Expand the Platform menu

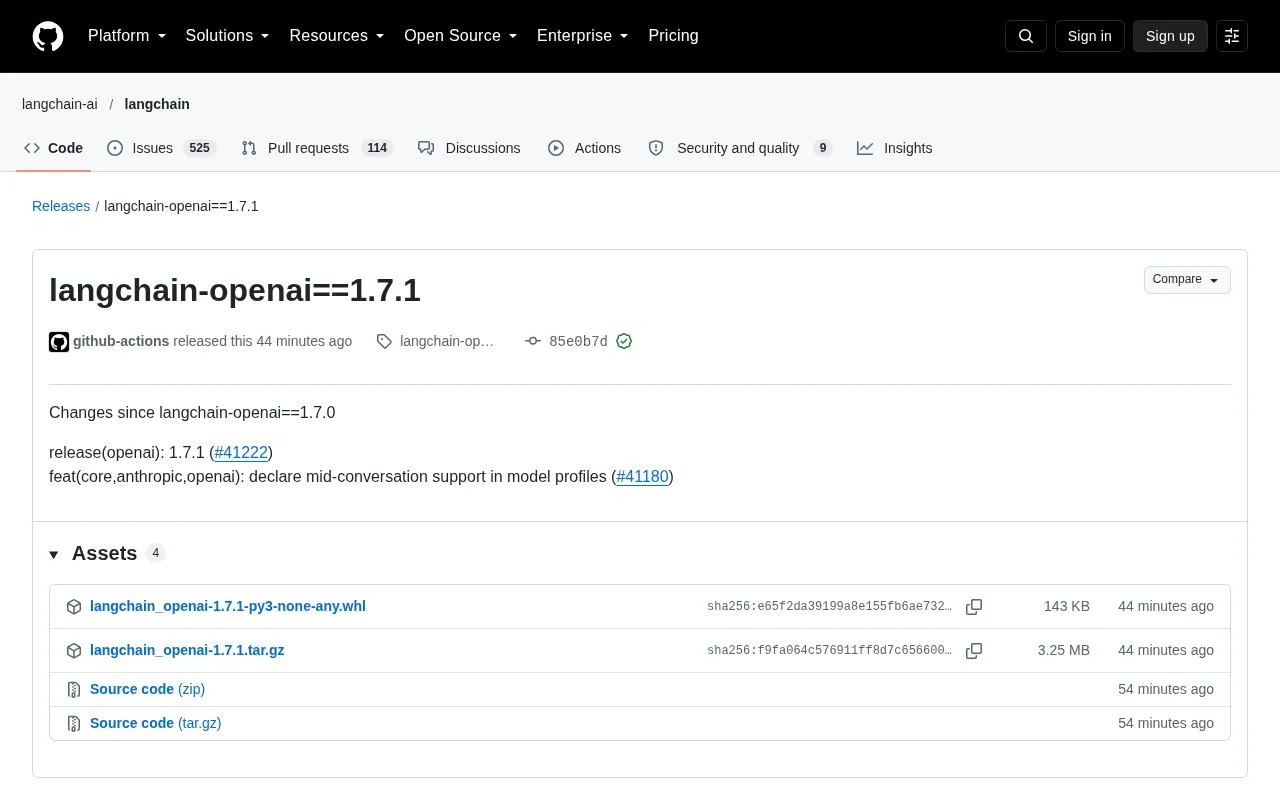127,36
